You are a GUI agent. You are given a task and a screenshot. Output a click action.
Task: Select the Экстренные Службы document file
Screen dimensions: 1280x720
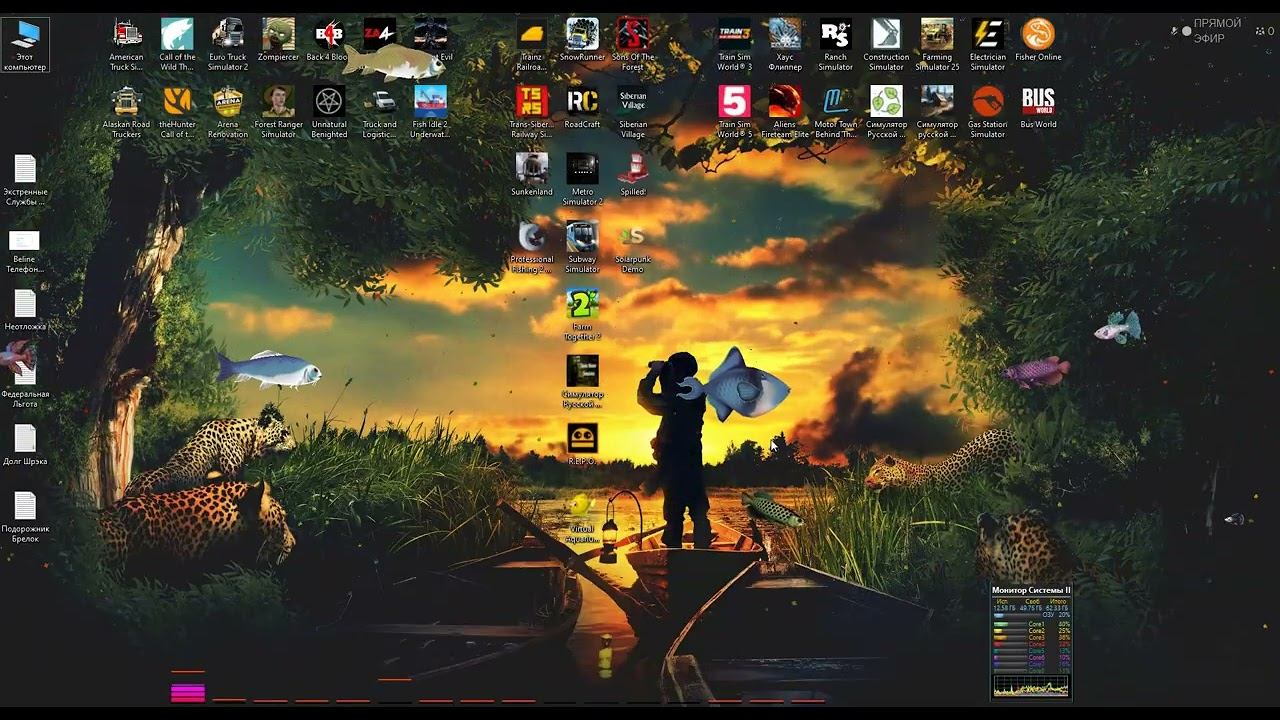pos(25,180)
